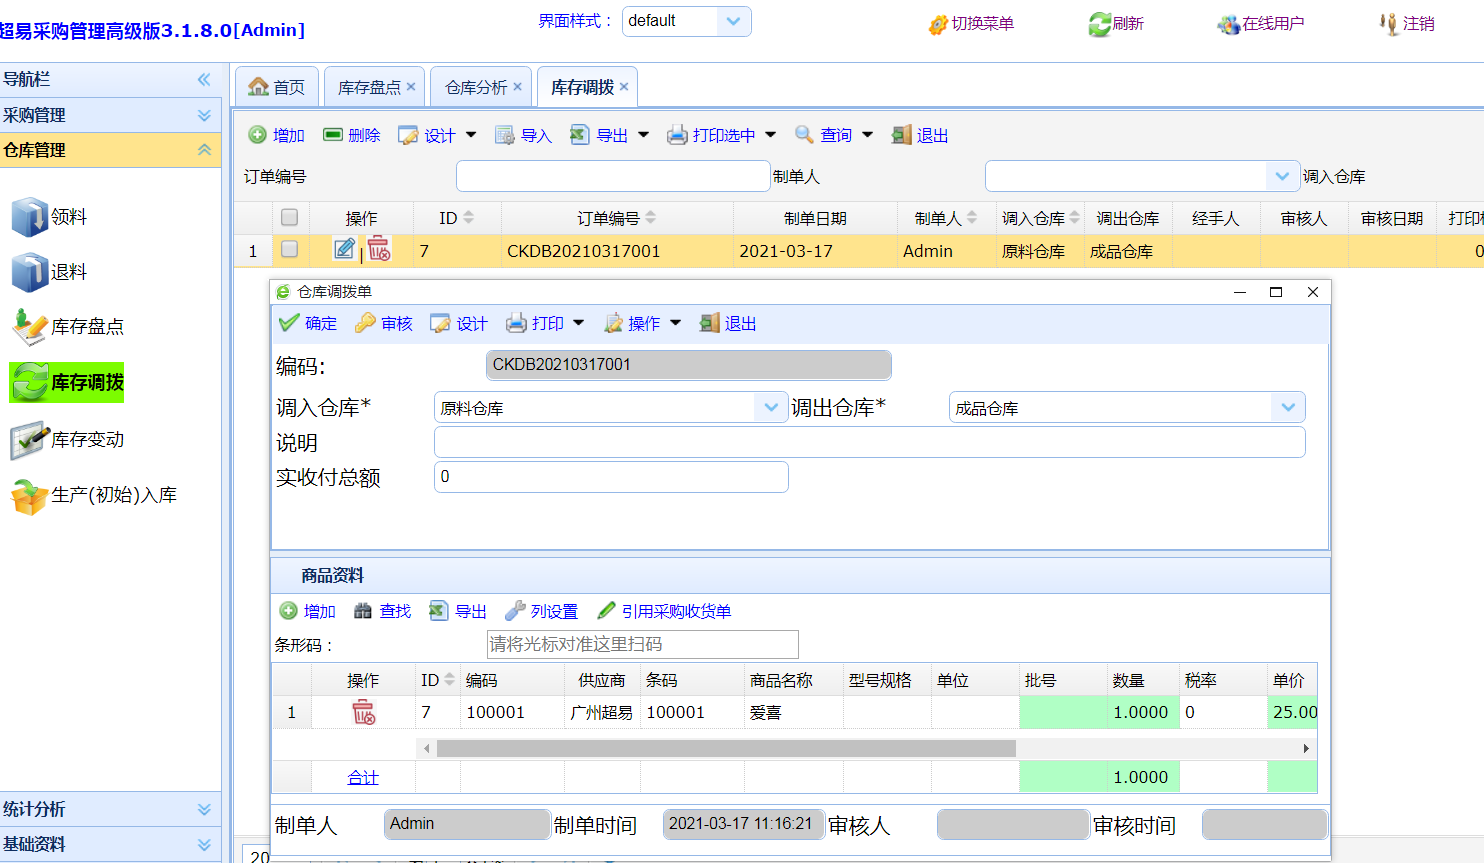Check the checkbox for order CKDB20210317001

(x=290, y=249)
